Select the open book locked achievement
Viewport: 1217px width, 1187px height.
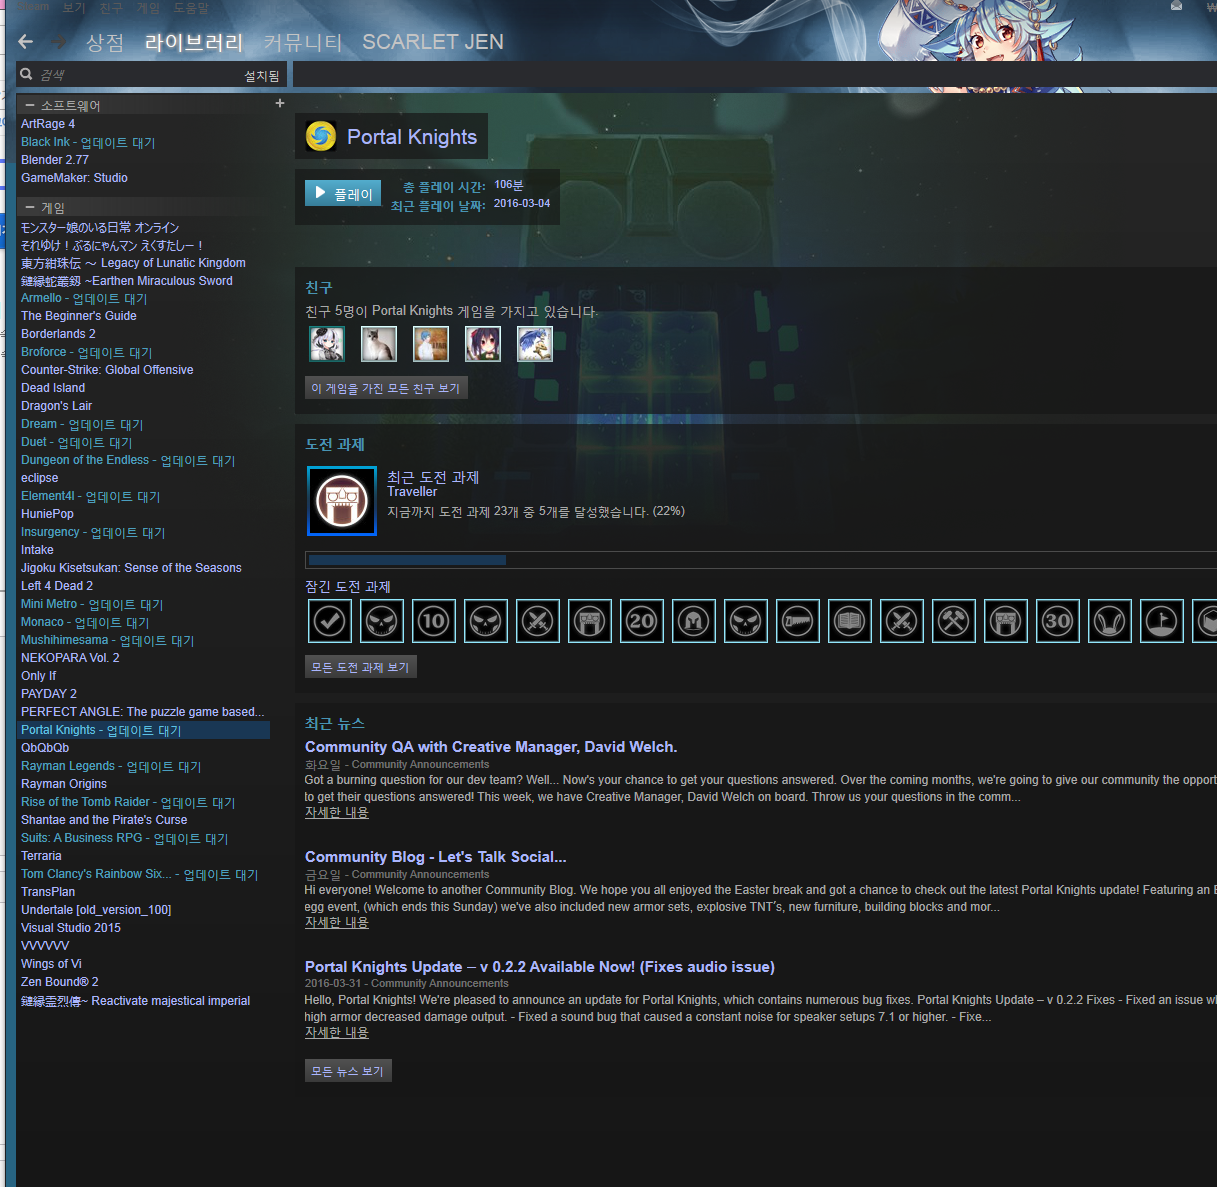[850, 621]
